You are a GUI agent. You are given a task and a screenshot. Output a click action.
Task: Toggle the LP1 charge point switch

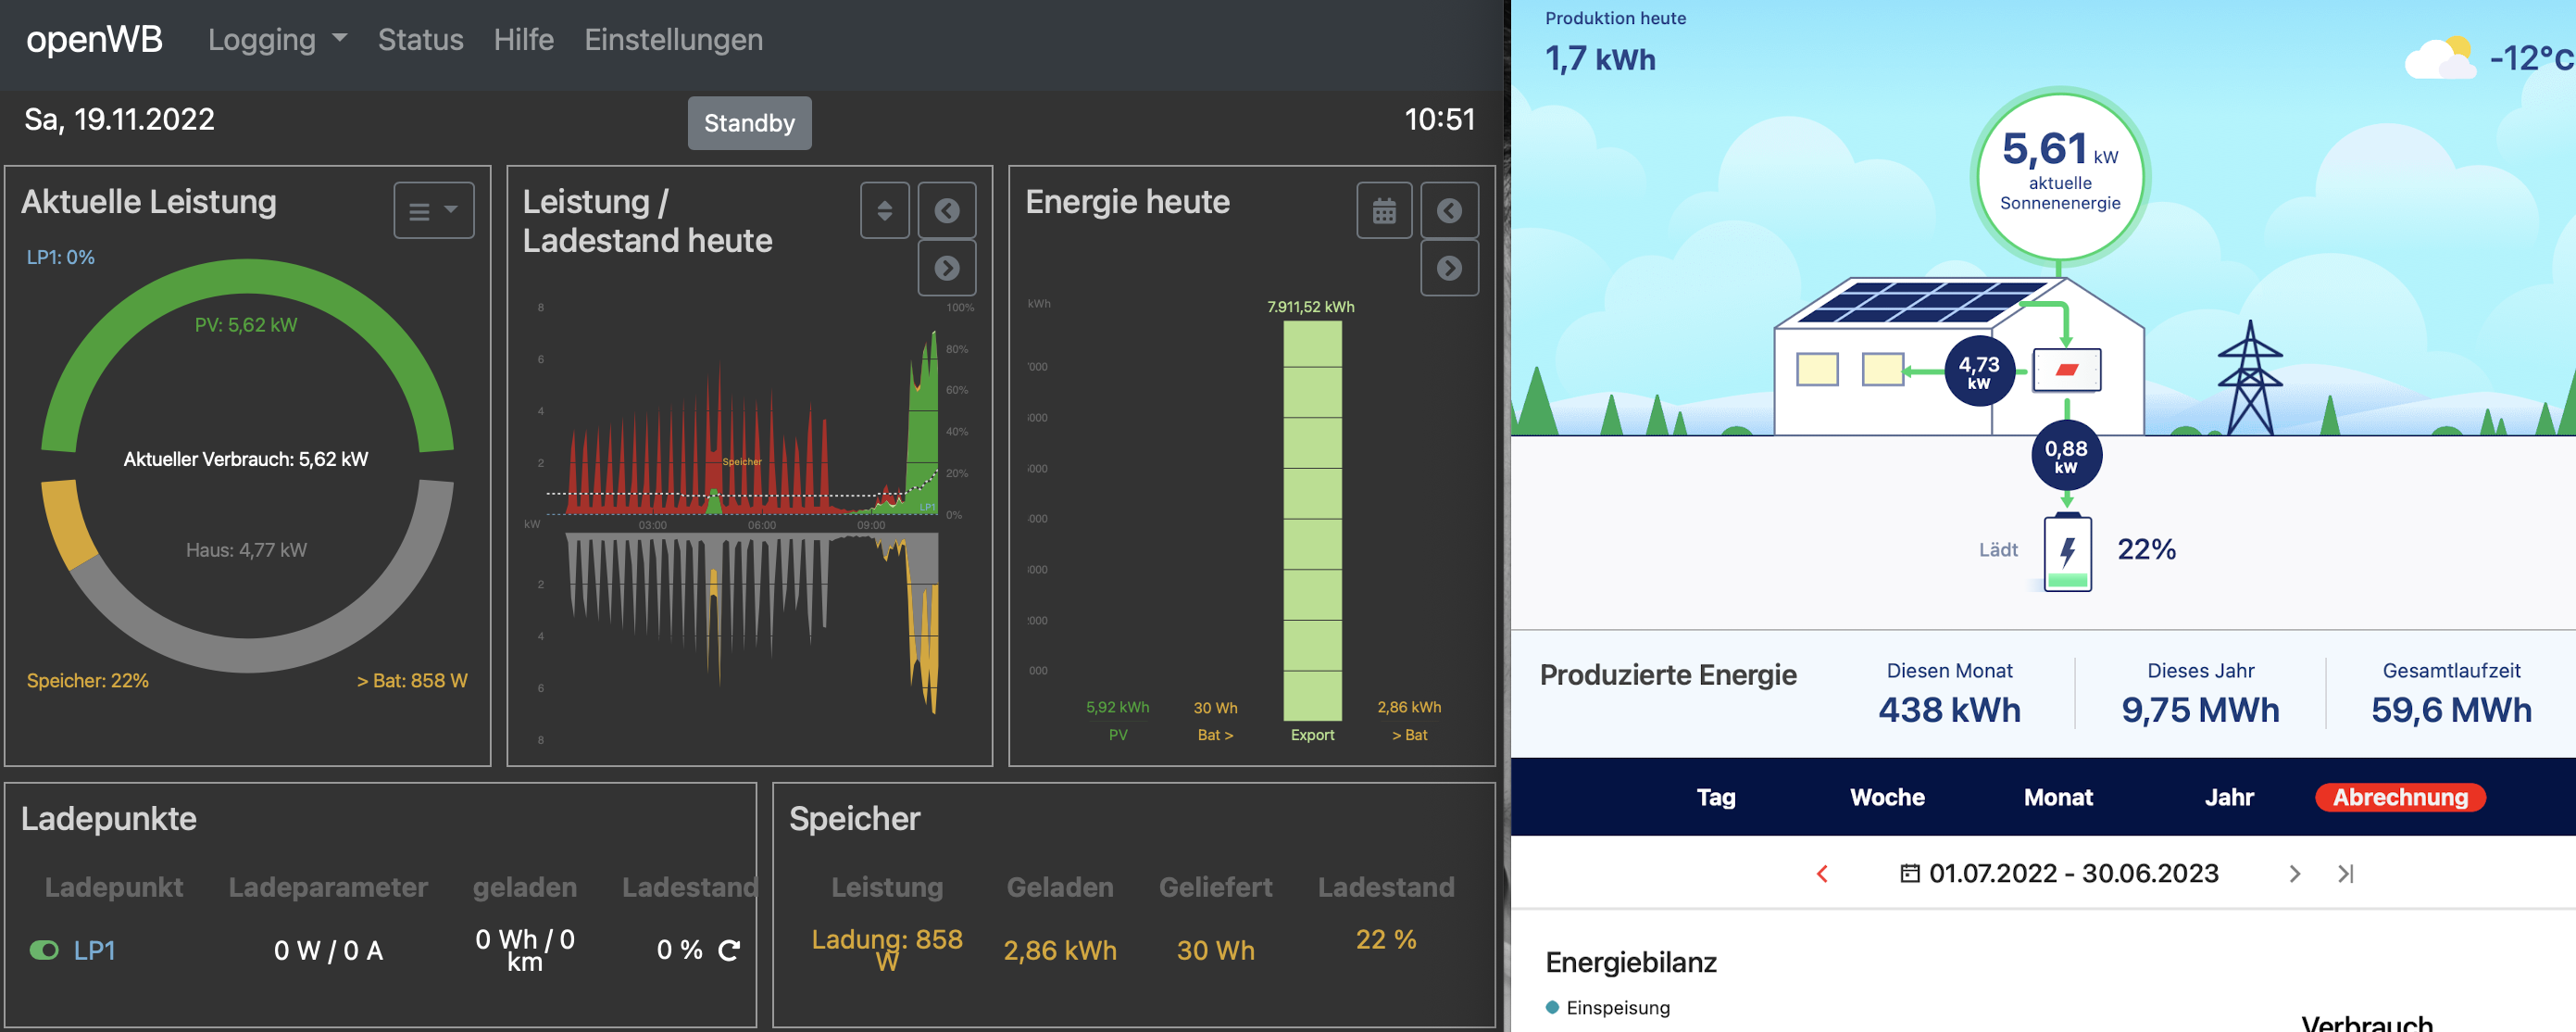point(44,950)
